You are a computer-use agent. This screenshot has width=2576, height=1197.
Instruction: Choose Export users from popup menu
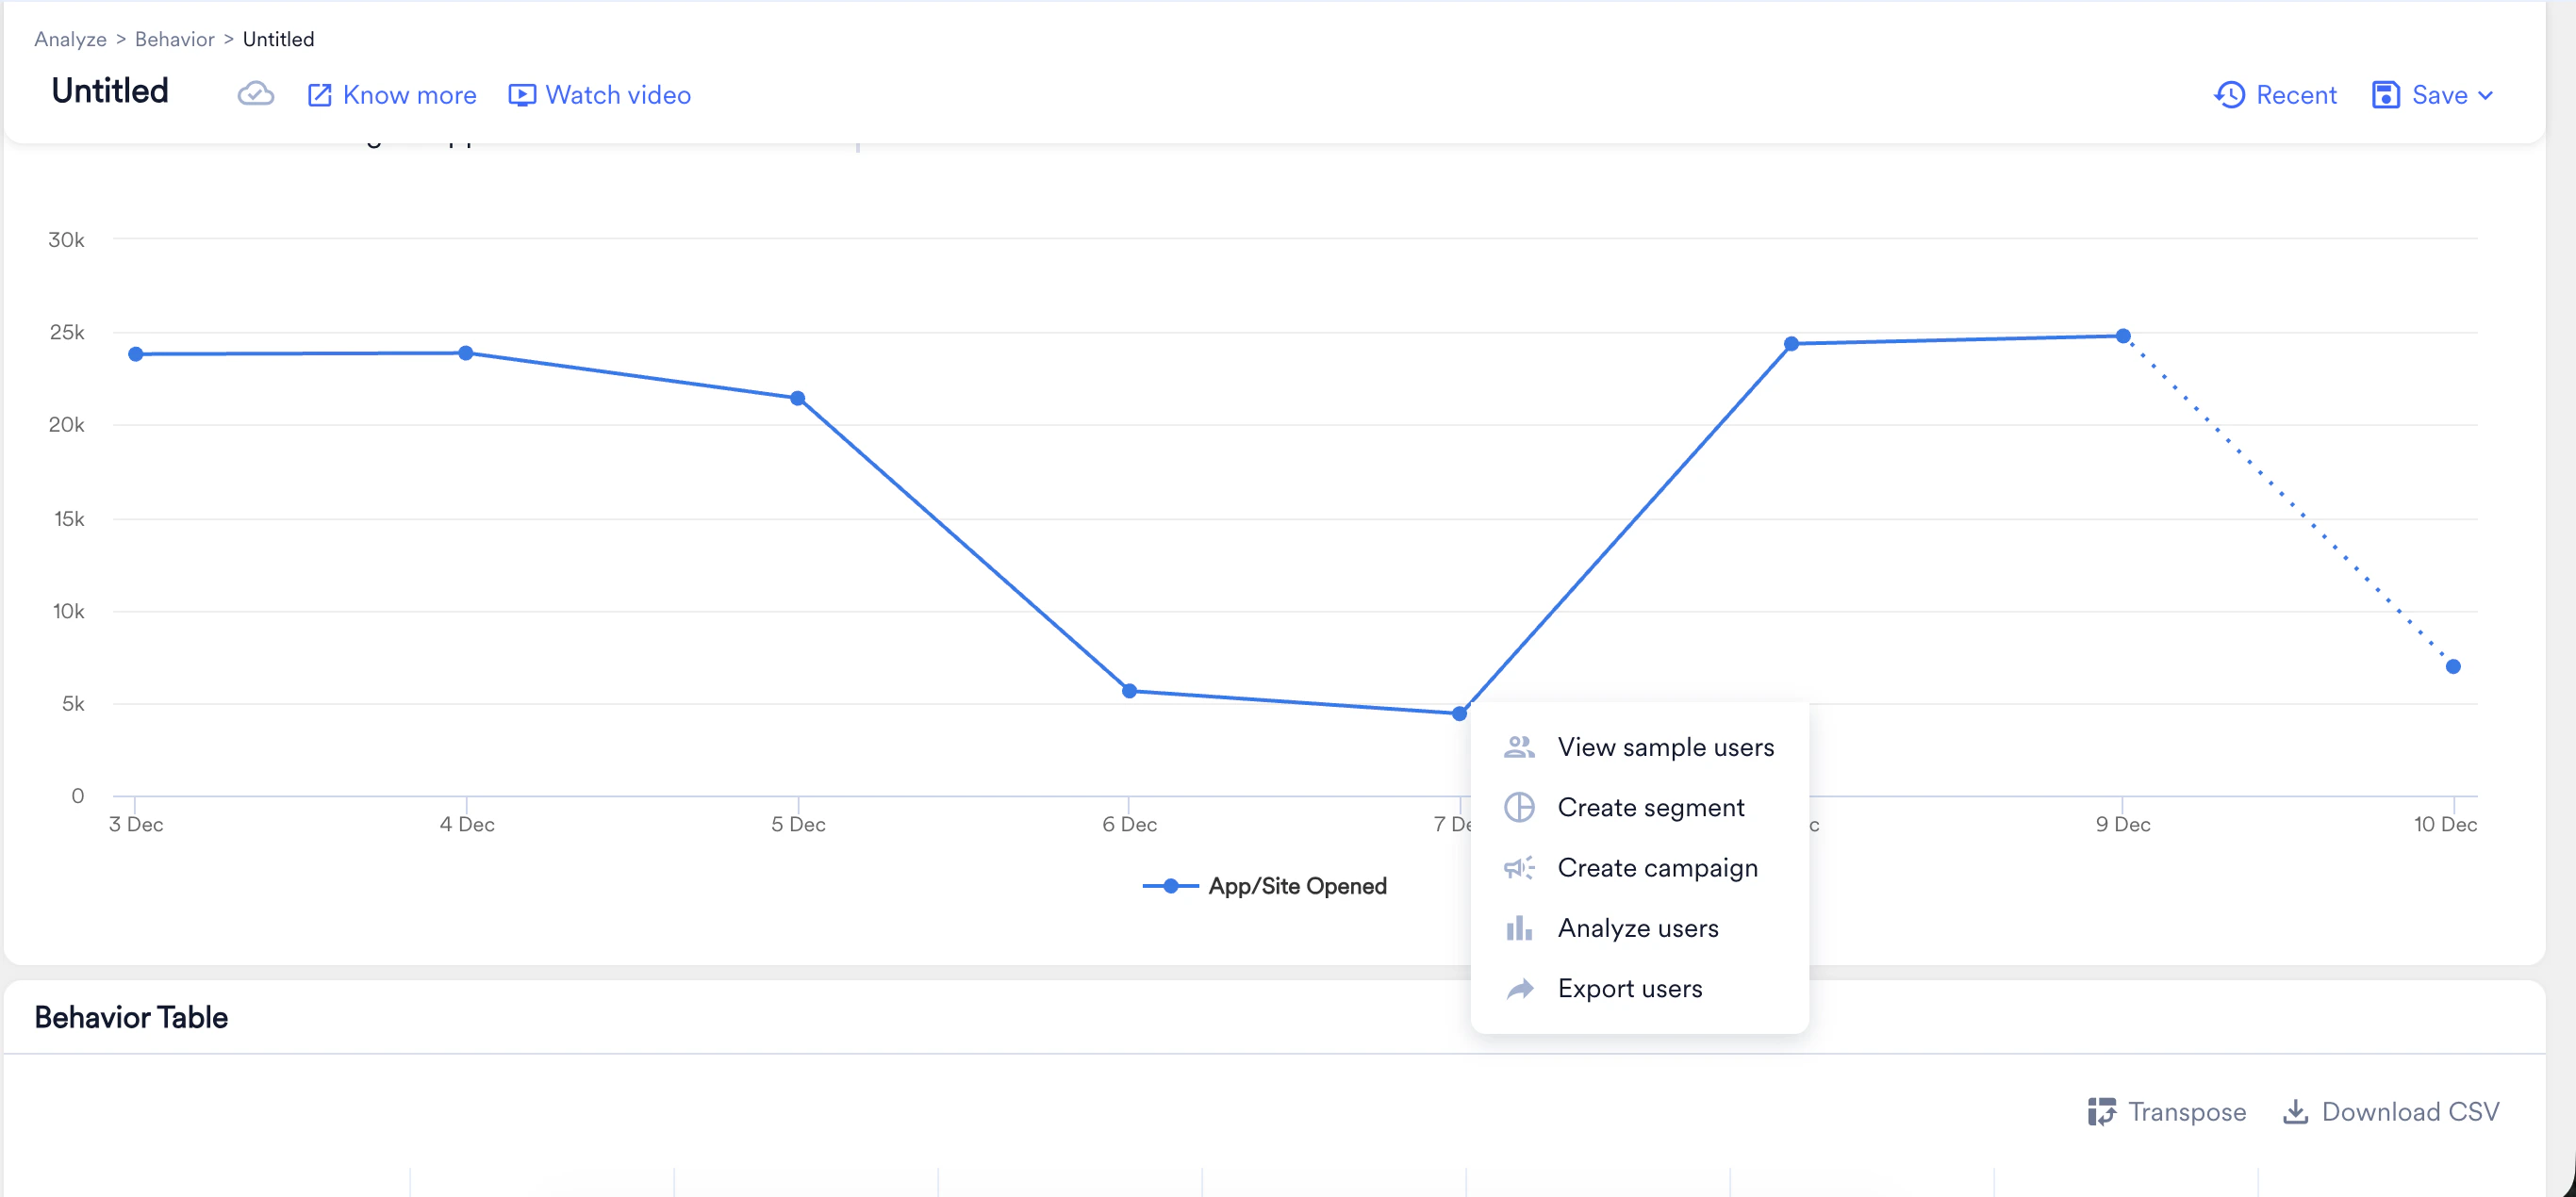coord(1629,988)
